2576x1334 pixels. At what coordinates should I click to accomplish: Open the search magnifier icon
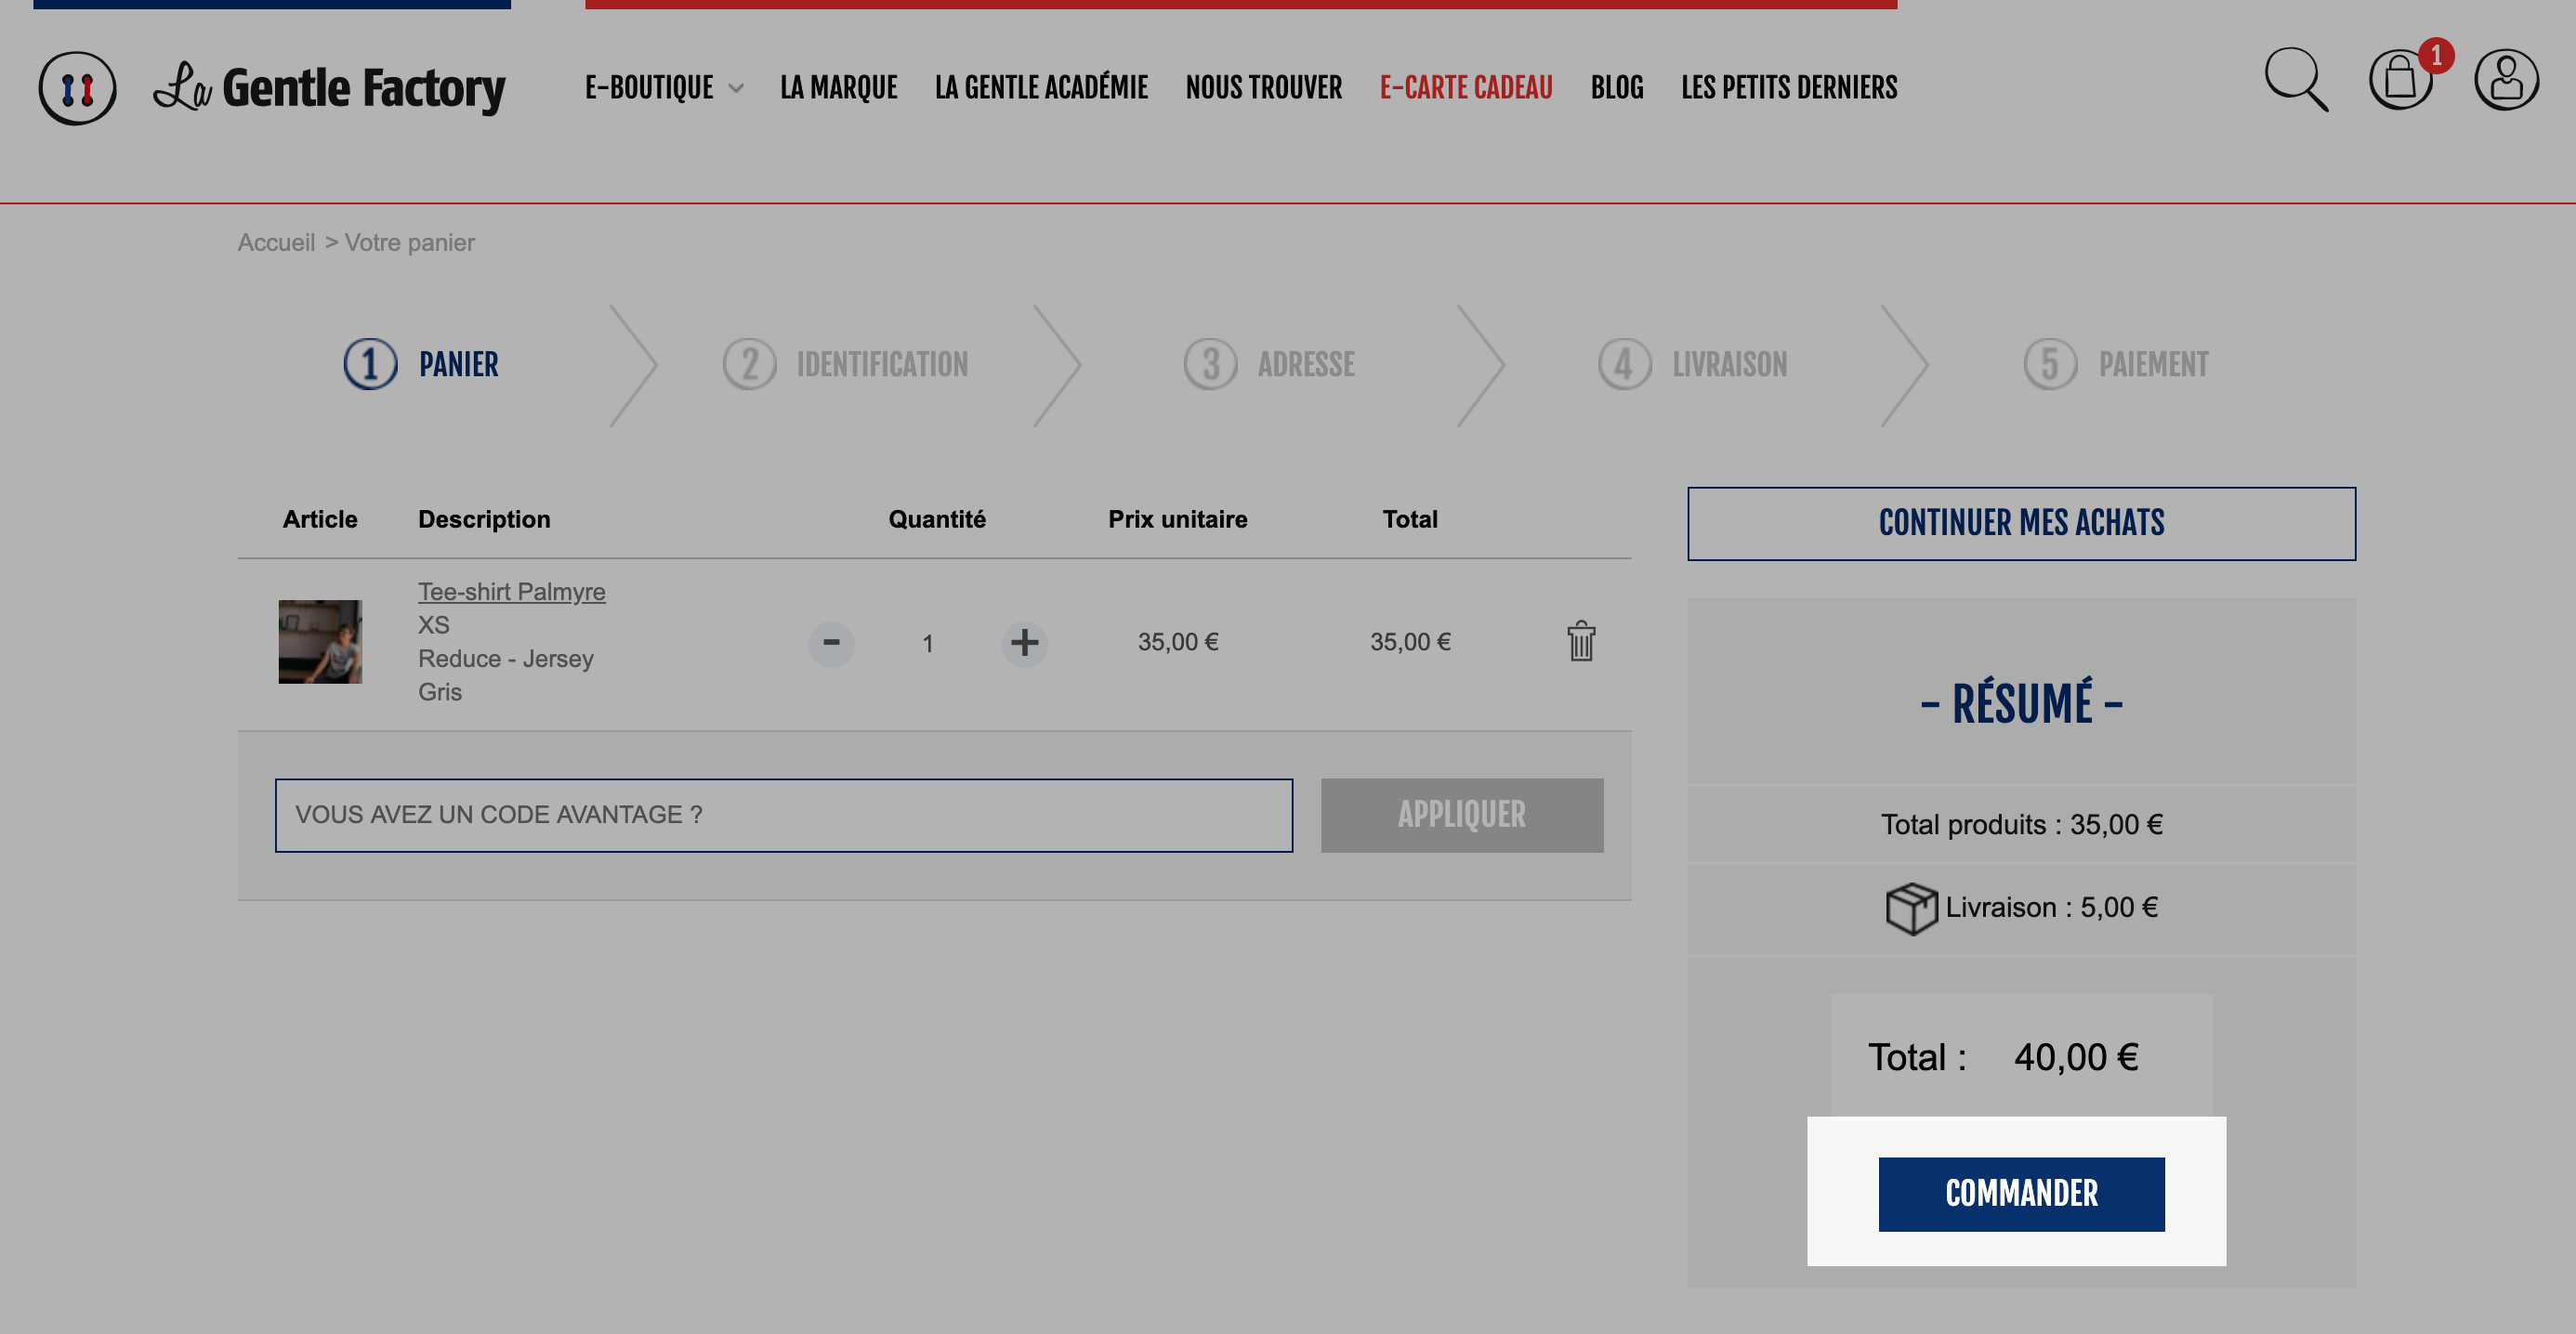(2296, 80)
